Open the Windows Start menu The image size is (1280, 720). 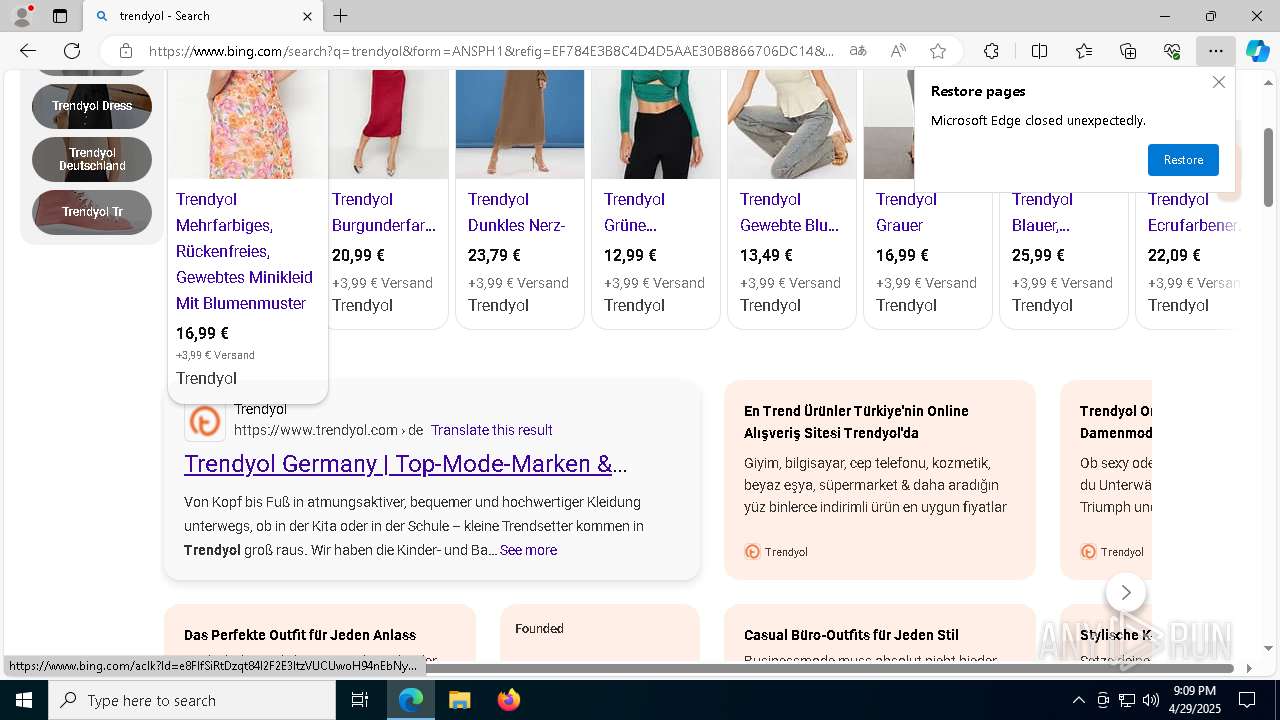click(24, 700)
